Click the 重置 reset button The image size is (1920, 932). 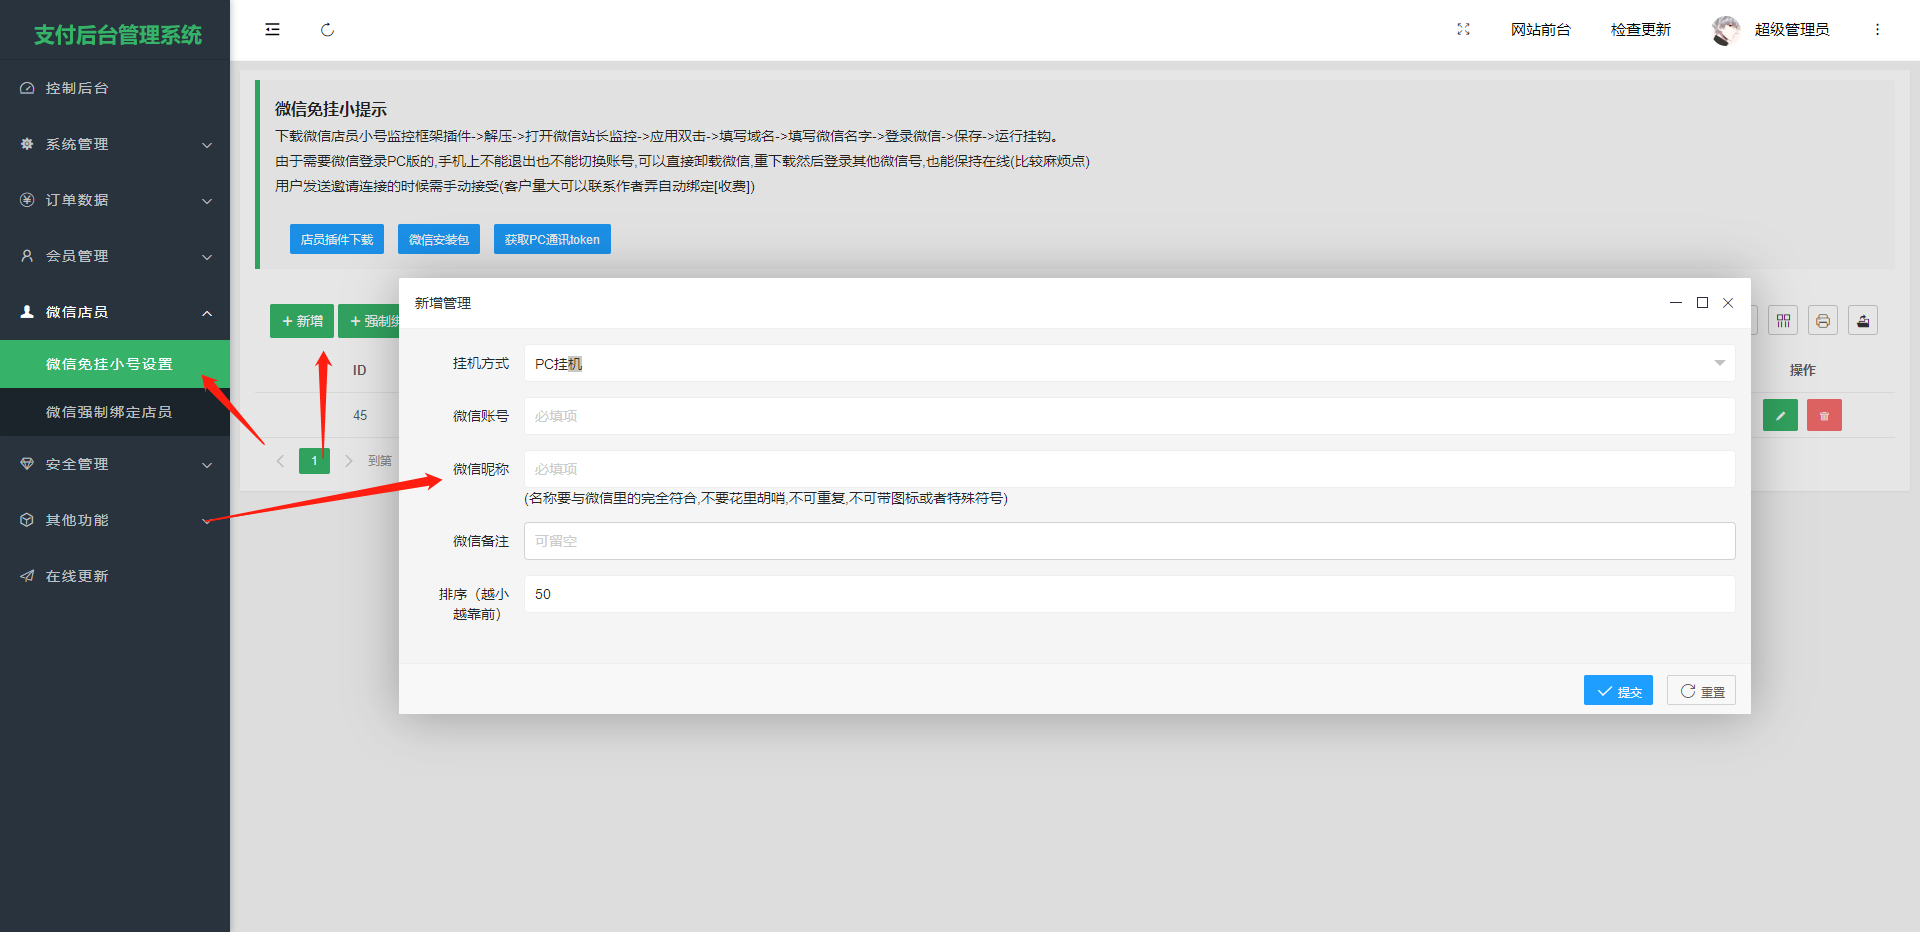pyautogui.click(x=1701, y=691)
